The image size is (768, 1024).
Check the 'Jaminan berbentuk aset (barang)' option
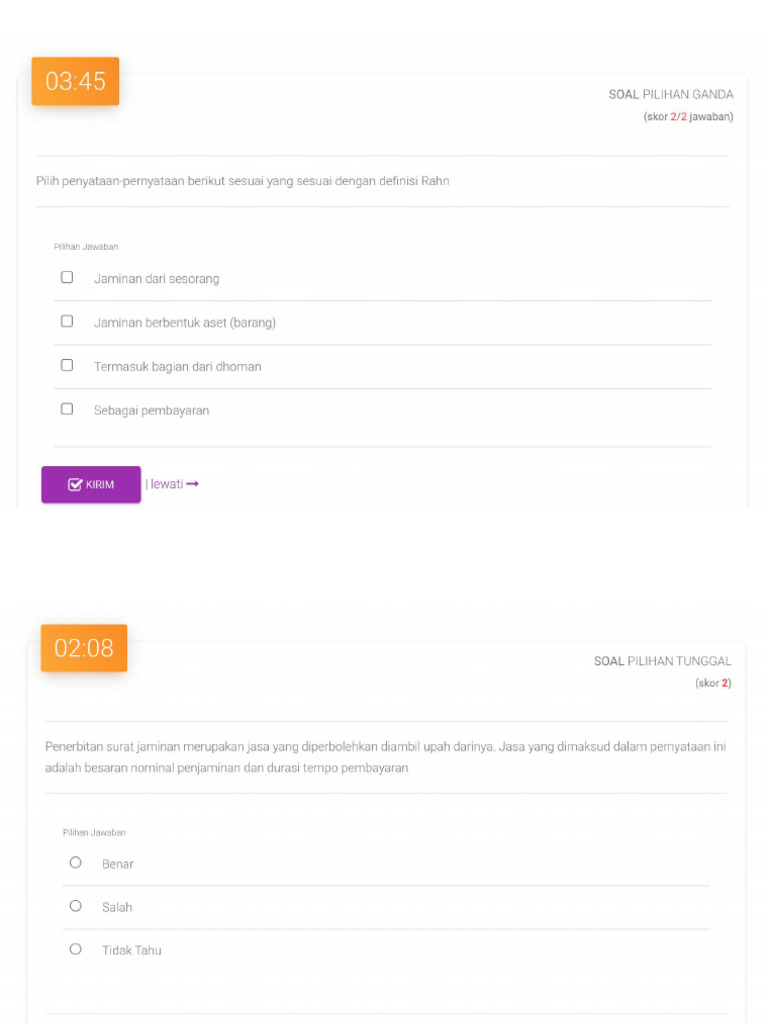click(67, 321)
